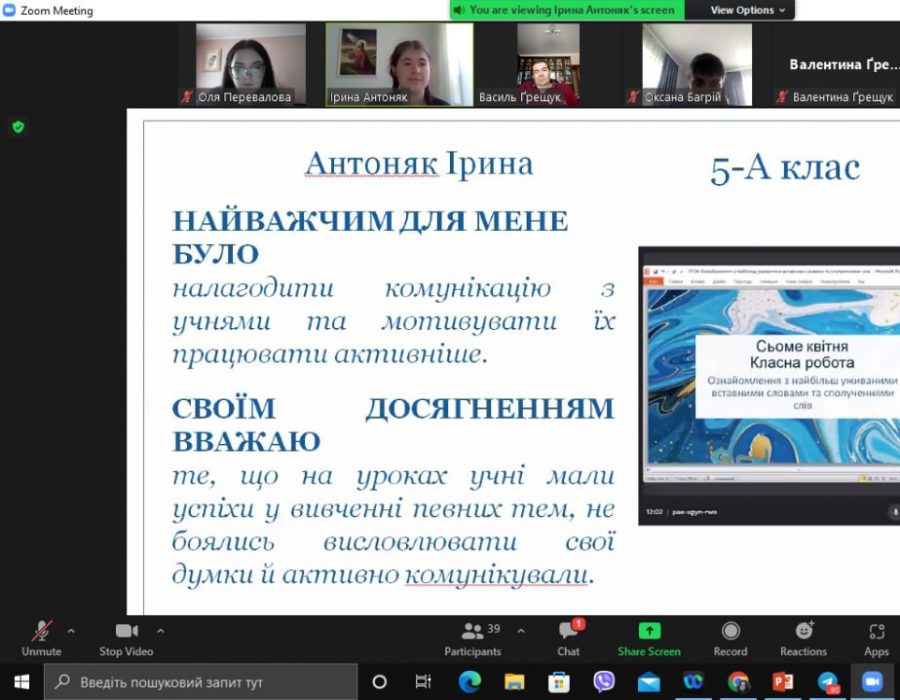Expand the arrow next to Participants
Screen dimensions: 900x700
[x=520, y=631]
